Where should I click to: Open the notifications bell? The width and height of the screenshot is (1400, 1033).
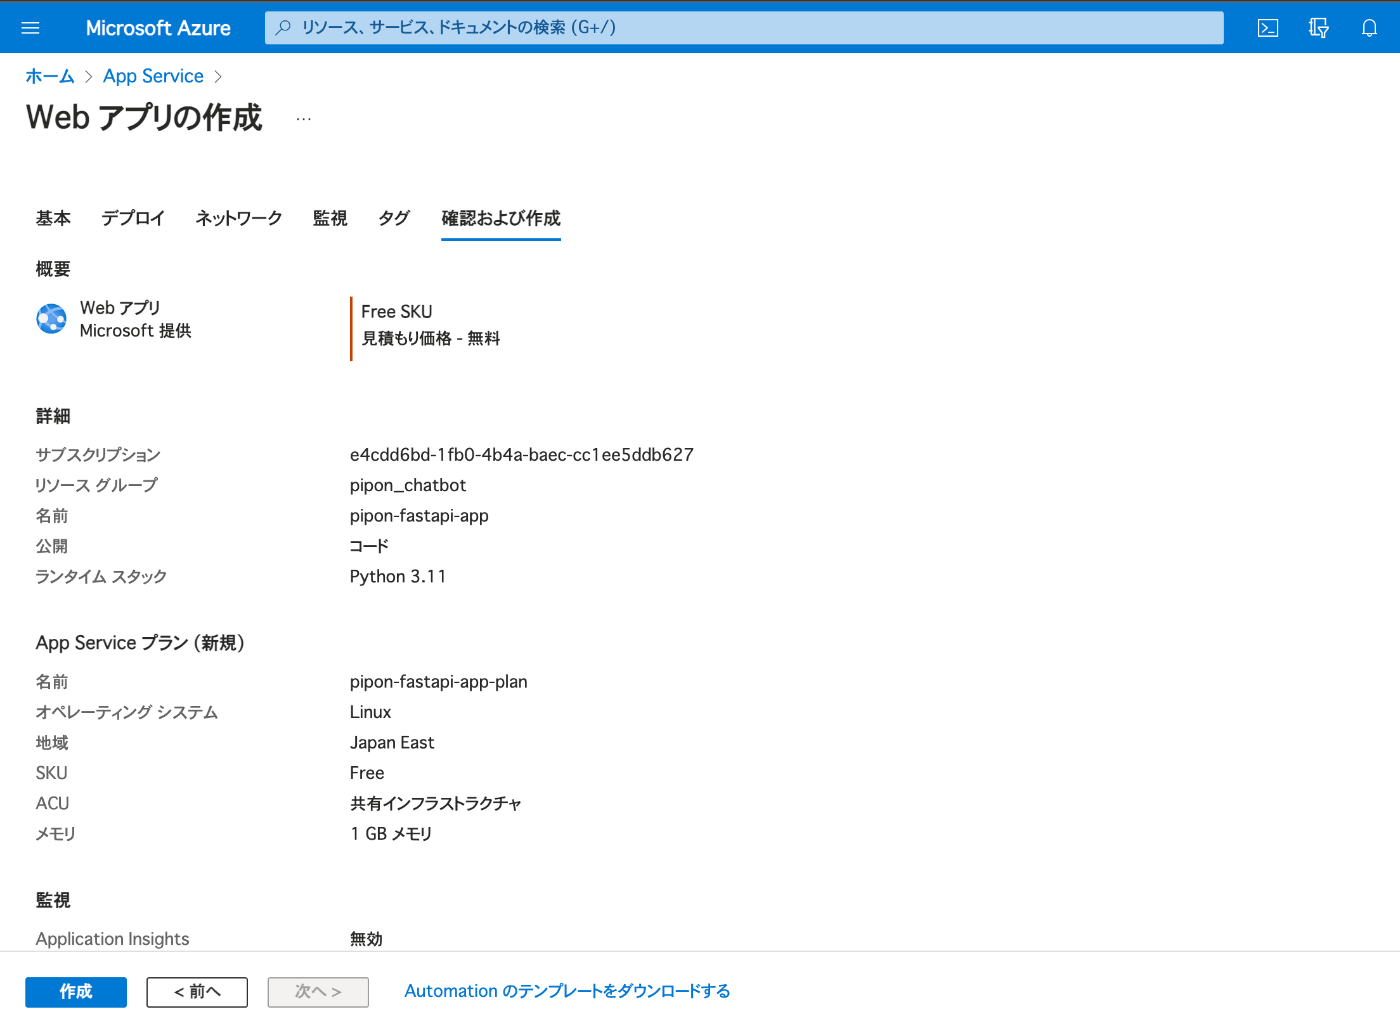click(1370, 28)
